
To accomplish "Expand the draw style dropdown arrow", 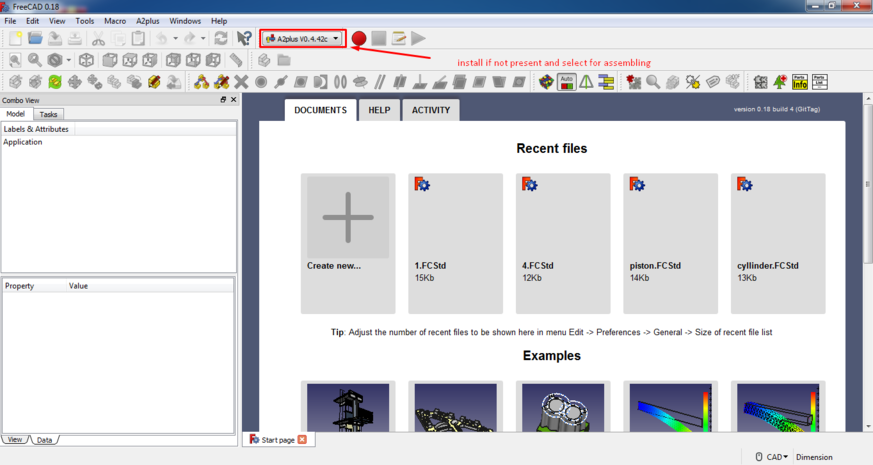I will pos(68,60).
